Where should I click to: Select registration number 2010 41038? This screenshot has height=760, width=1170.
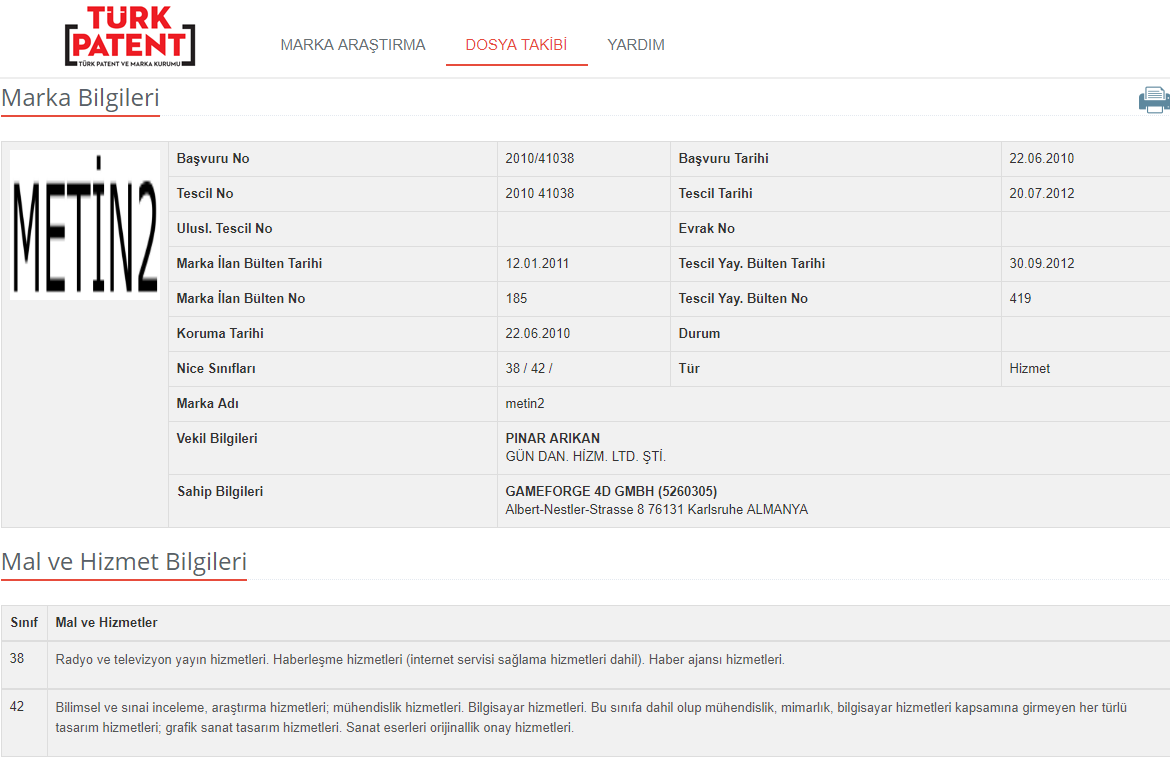(x=539, y=193)
